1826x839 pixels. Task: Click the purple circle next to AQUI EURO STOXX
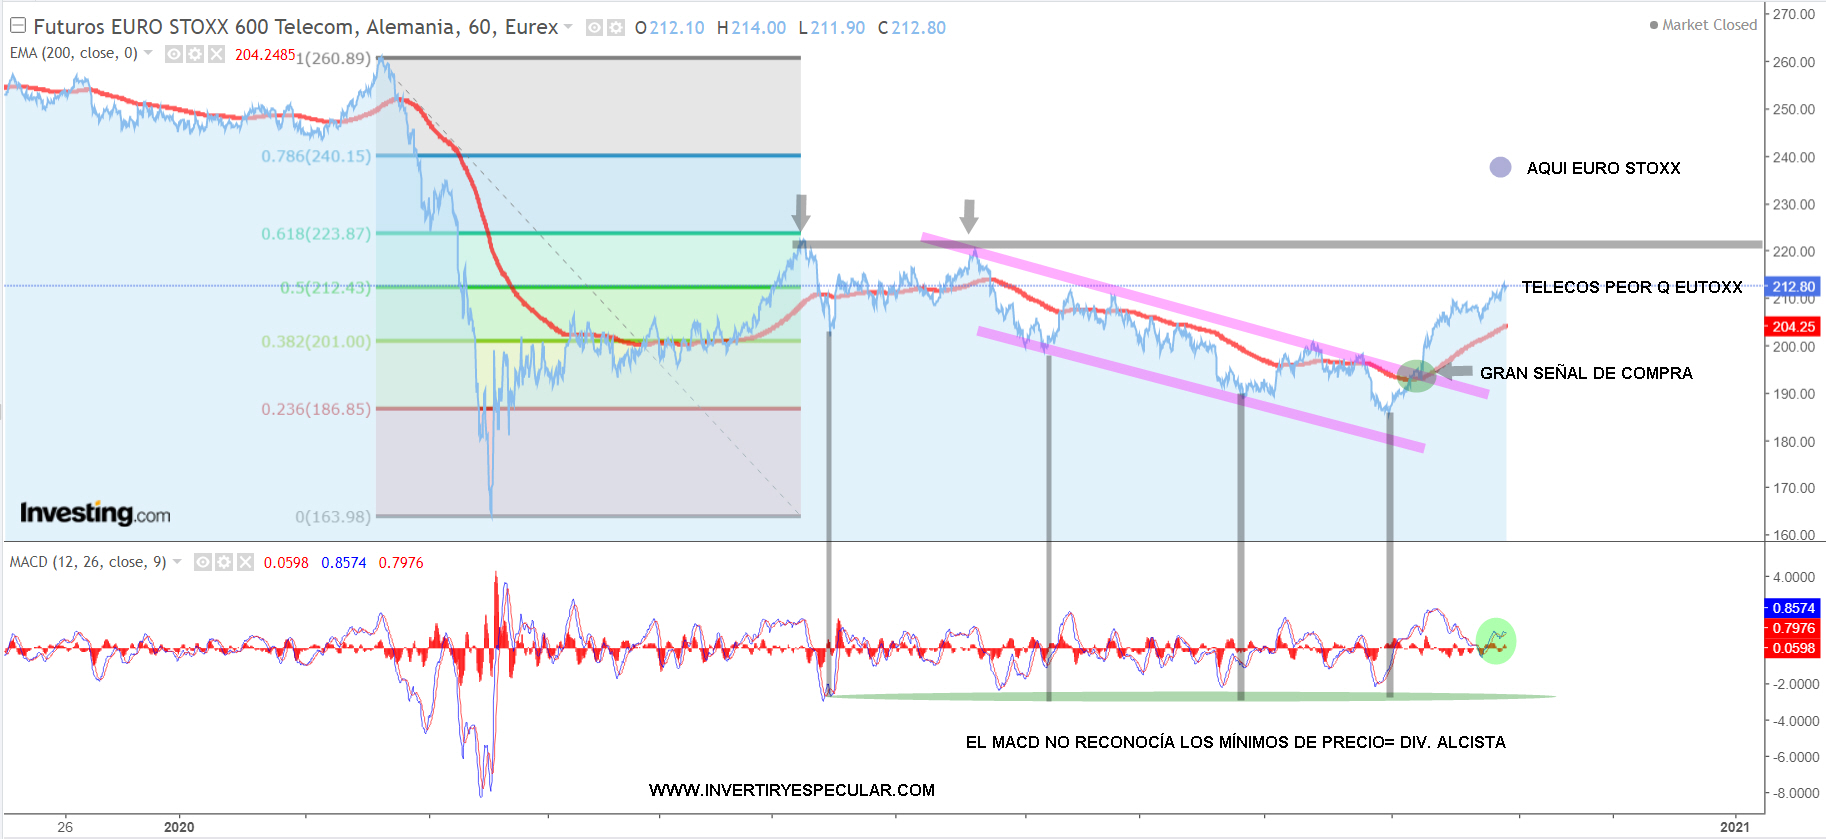(1500, 167)
